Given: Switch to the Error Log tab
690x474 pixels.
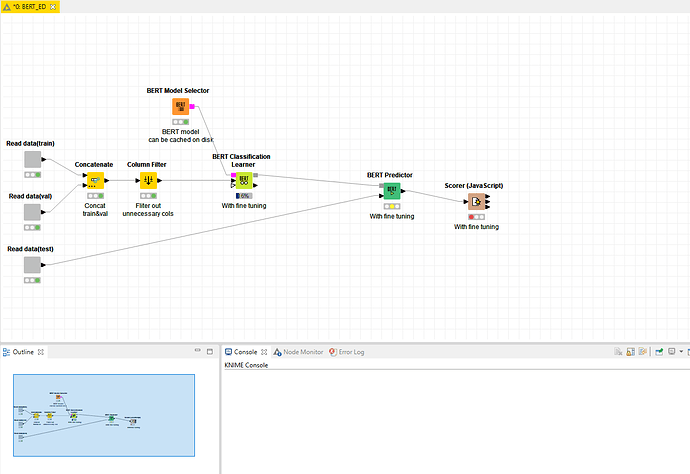Looking at the screenshot, I should 347,352.
